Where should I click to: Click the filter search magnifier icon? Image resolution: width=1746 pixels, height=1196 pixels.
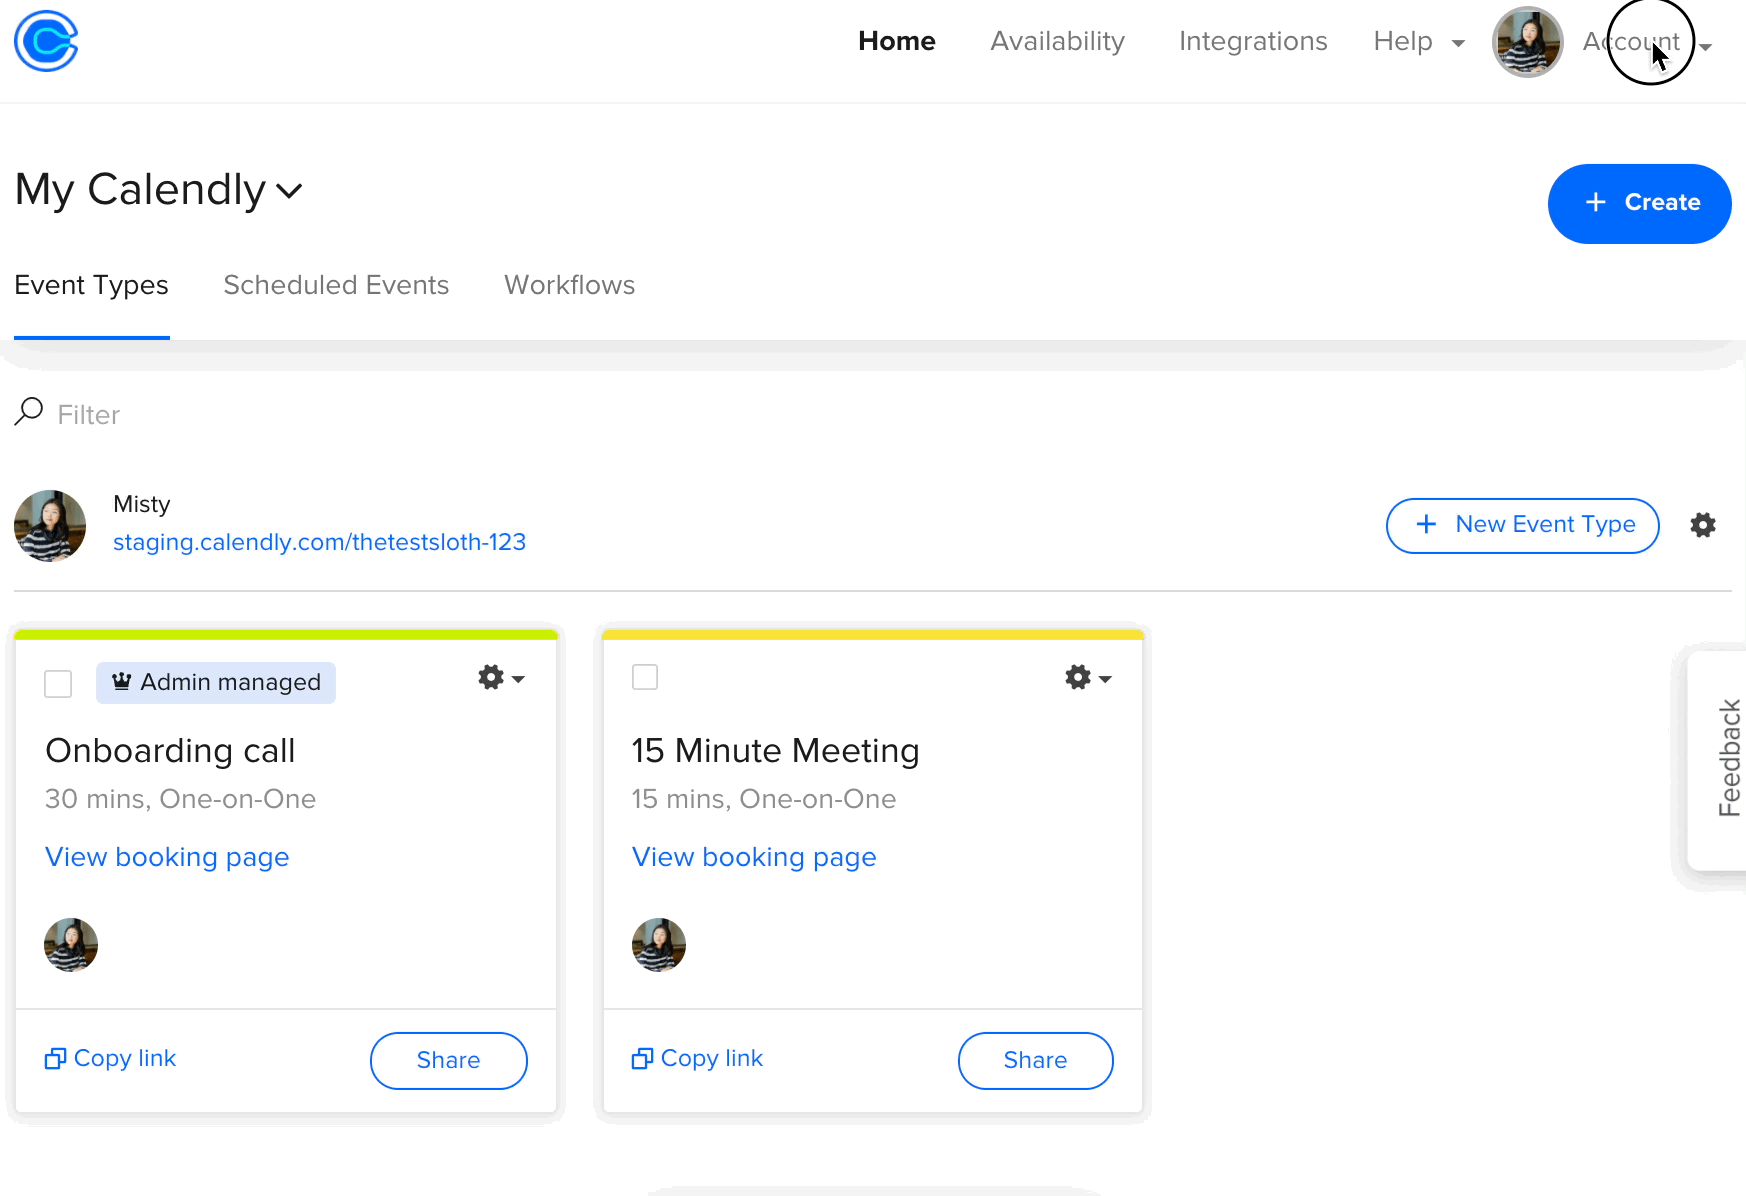coord(29,411)
